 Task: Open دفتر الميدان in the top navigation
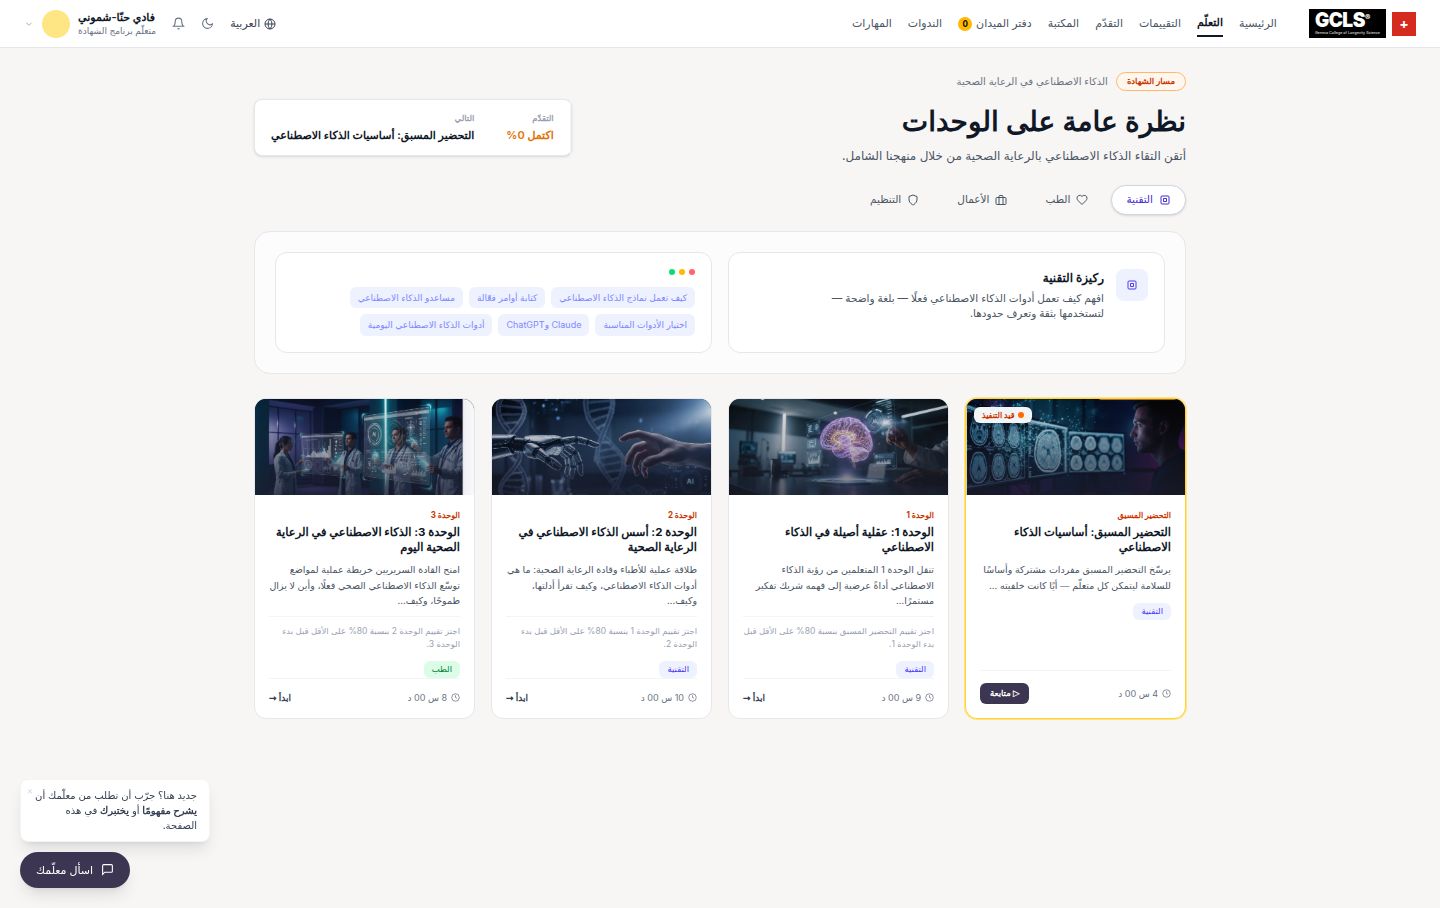[1004, 23]
